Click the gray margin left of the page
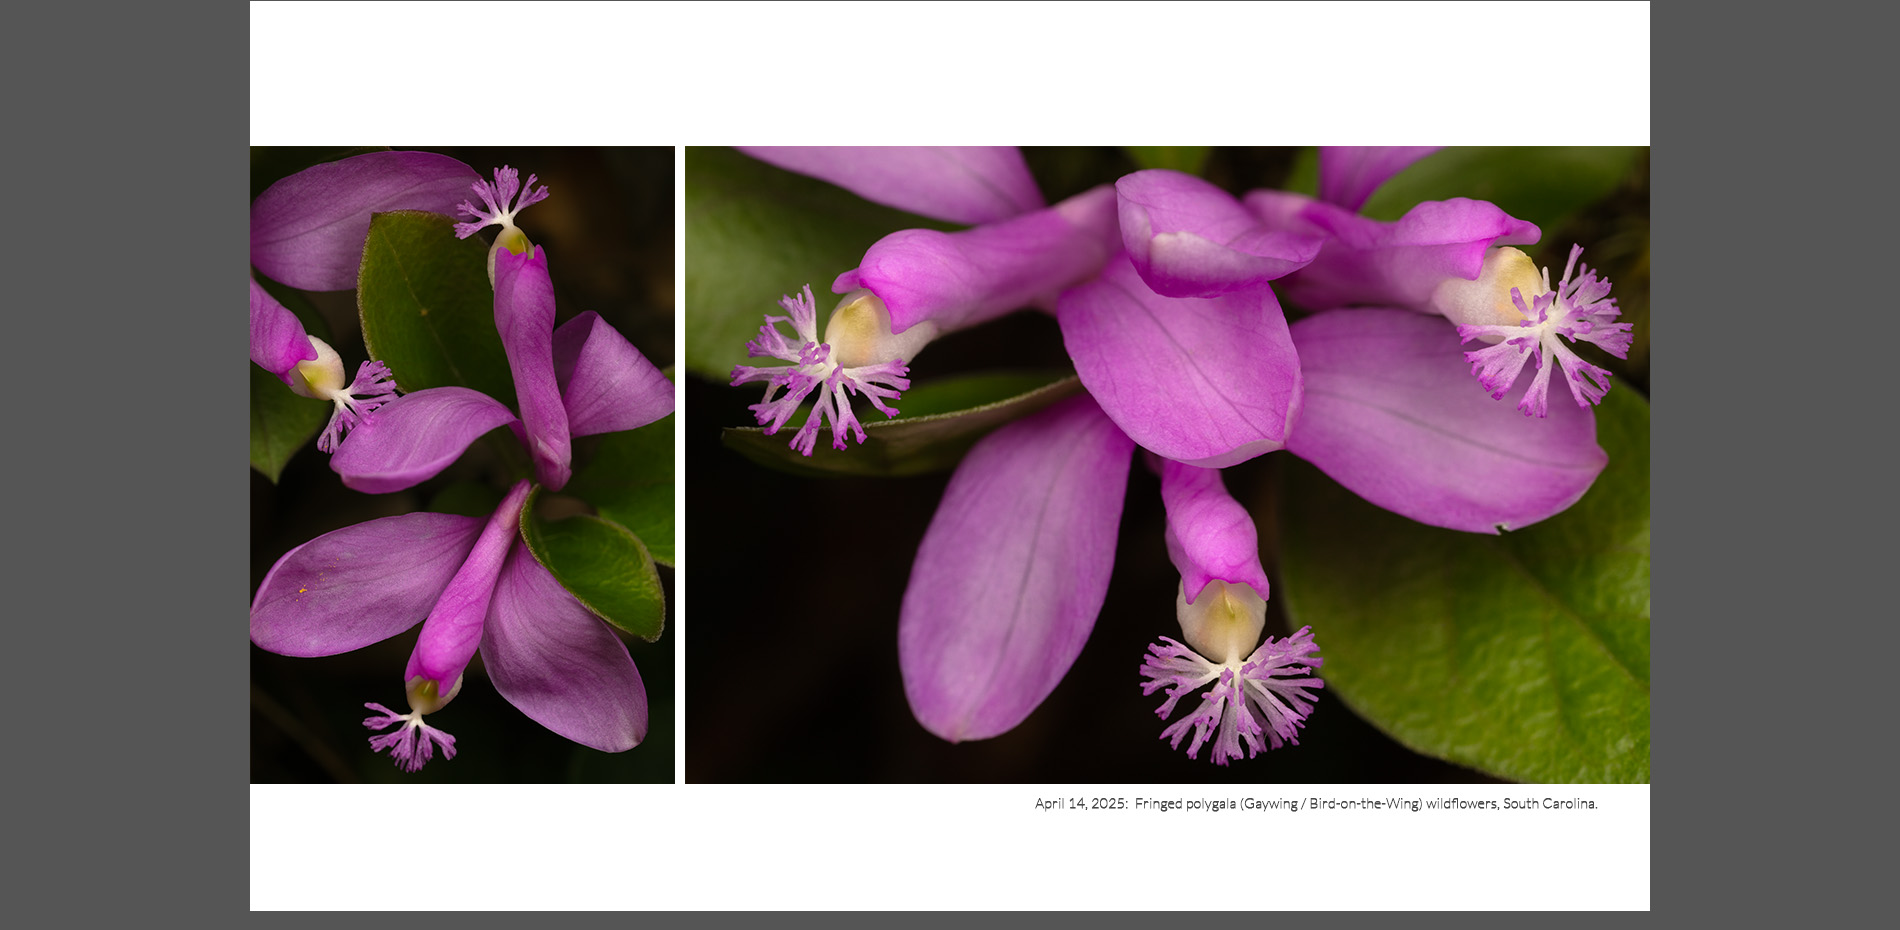The height and width of the screenshot is (930, 1900). pos(124,465)
